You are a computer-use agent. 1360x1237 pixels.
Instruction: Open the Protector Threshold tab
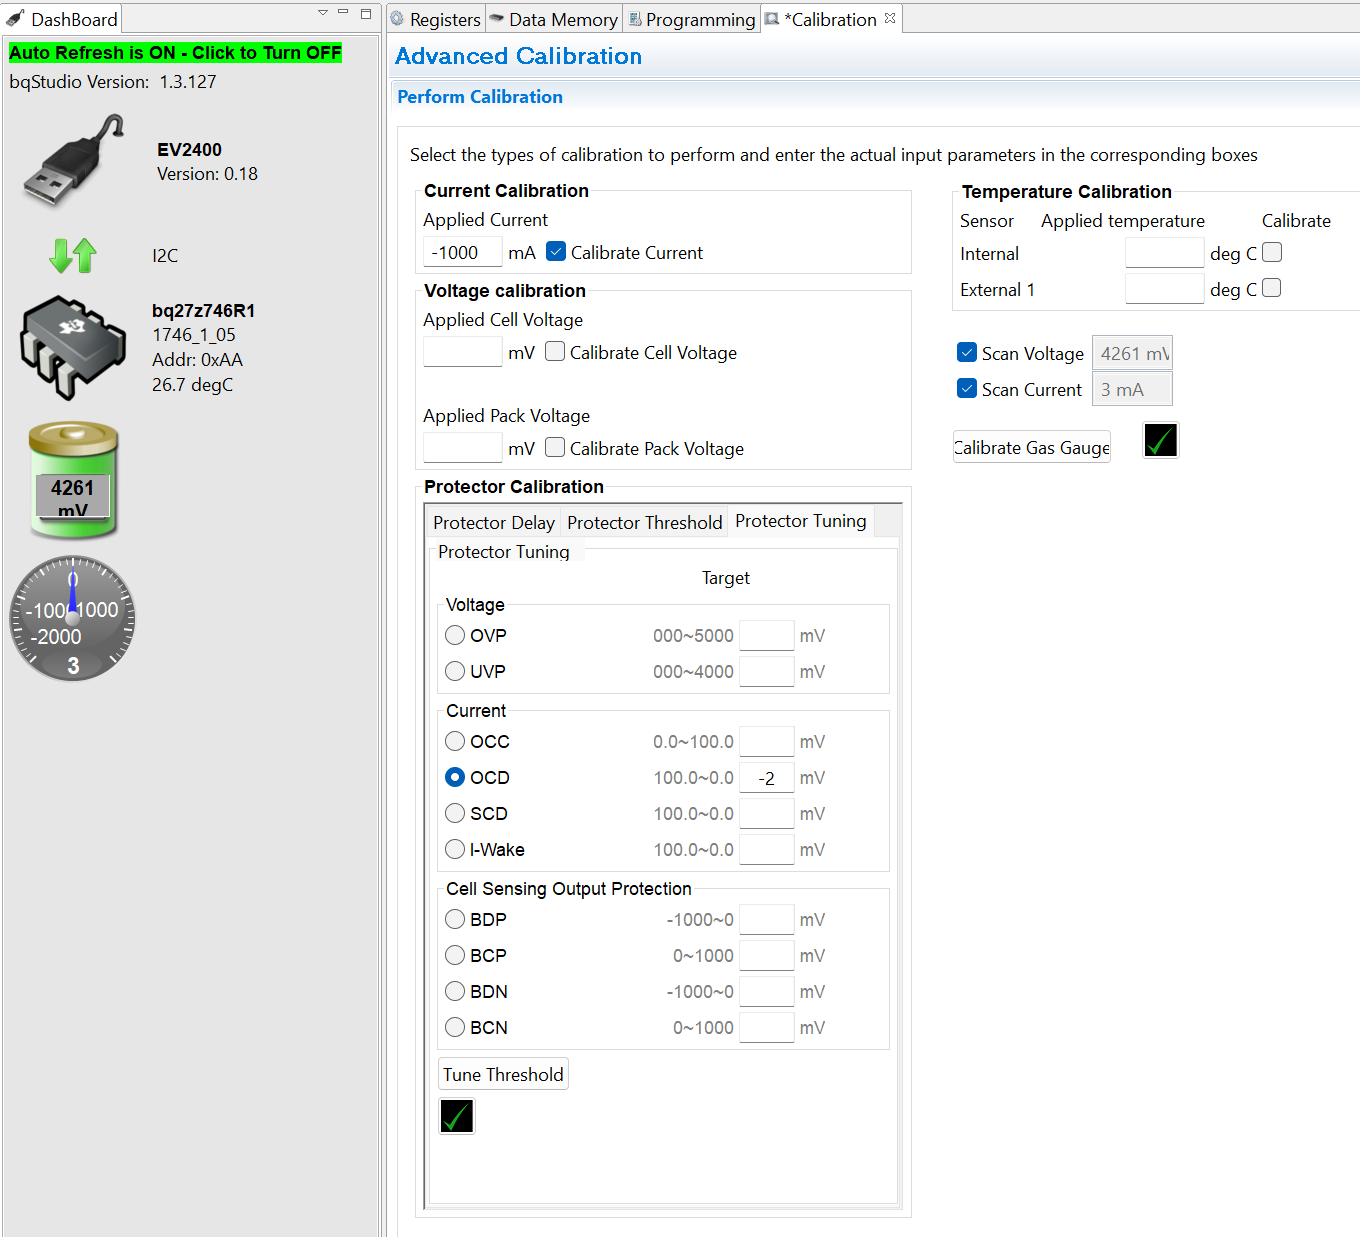[644, 522]
